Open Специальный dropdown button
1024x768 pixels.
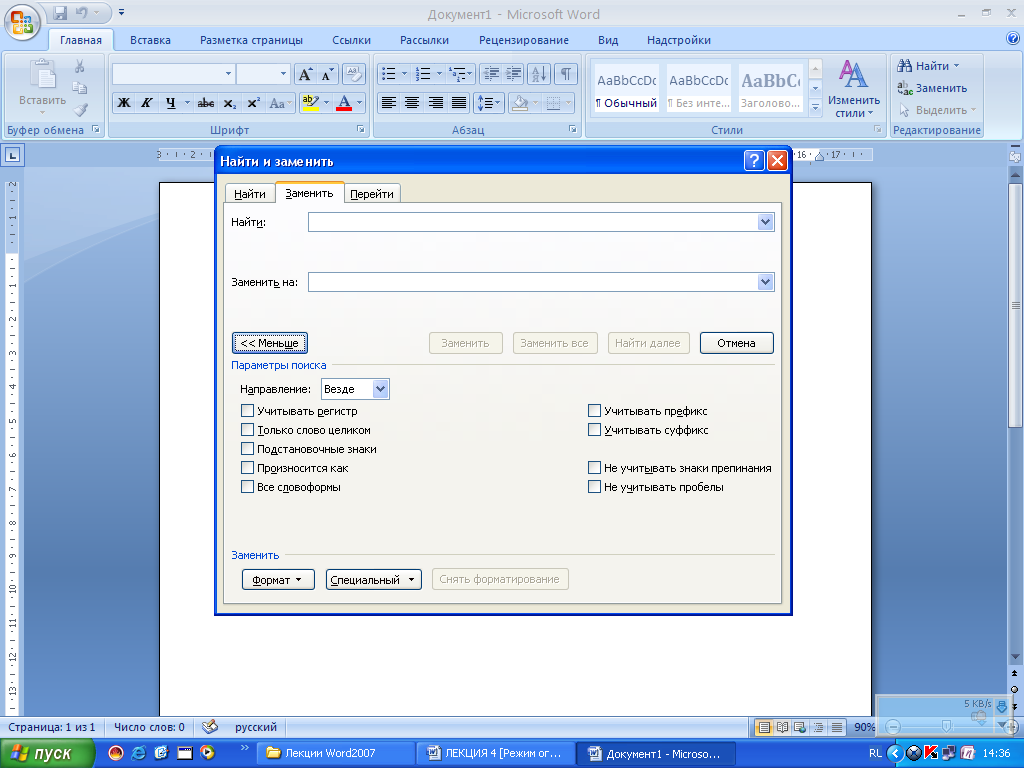[374, 579]
